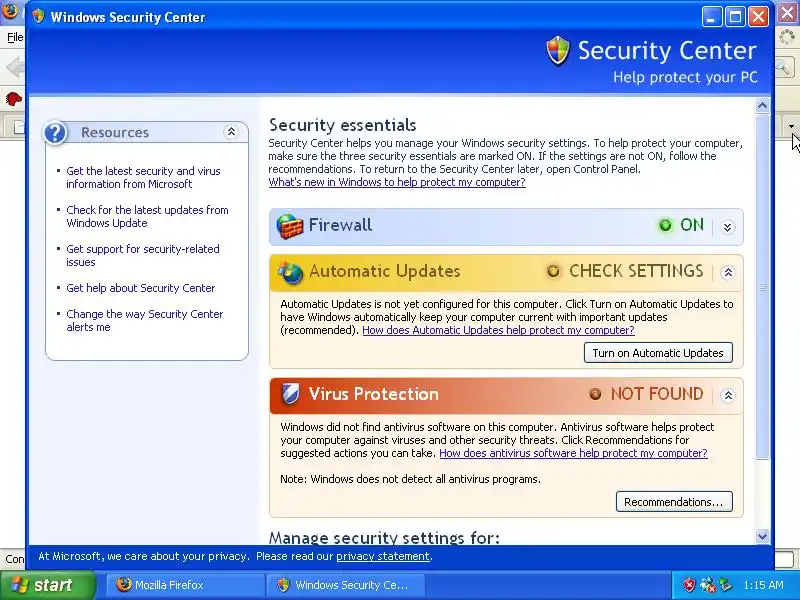Switch to Mozilla Firefox taskbar button
The width and height of the screenshot is (800, 600).
coord(186,585)
